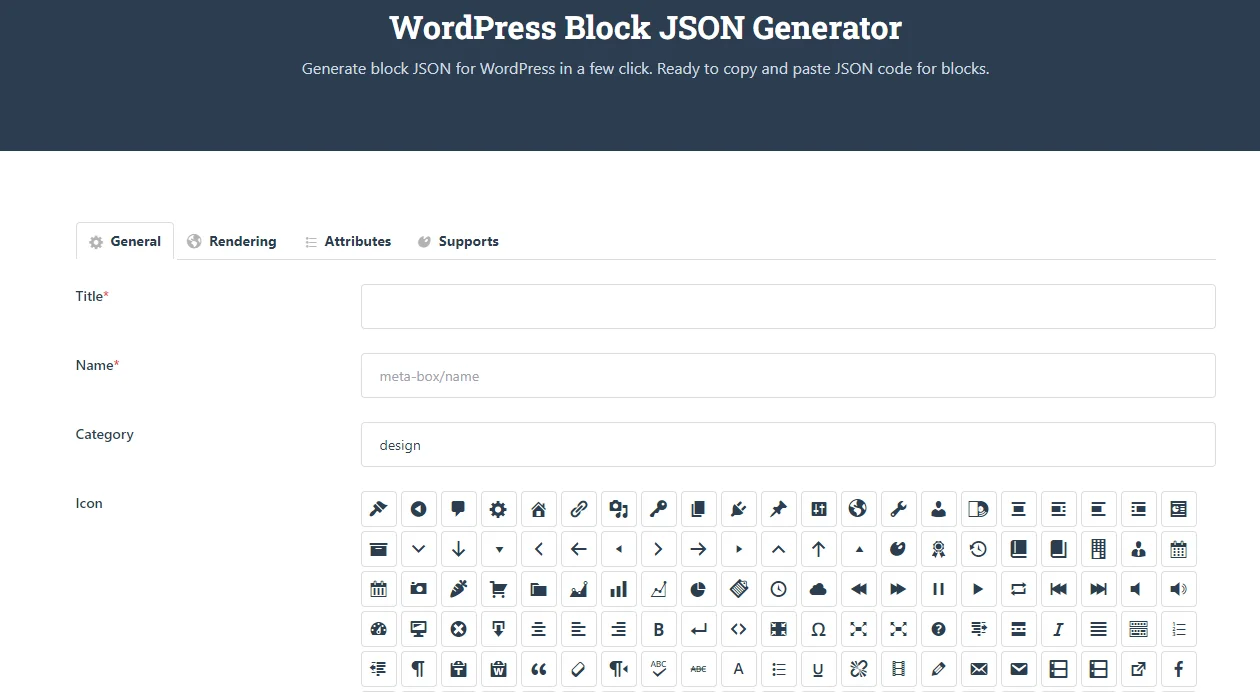Select the external link arrow icon

pos(1139,669)
